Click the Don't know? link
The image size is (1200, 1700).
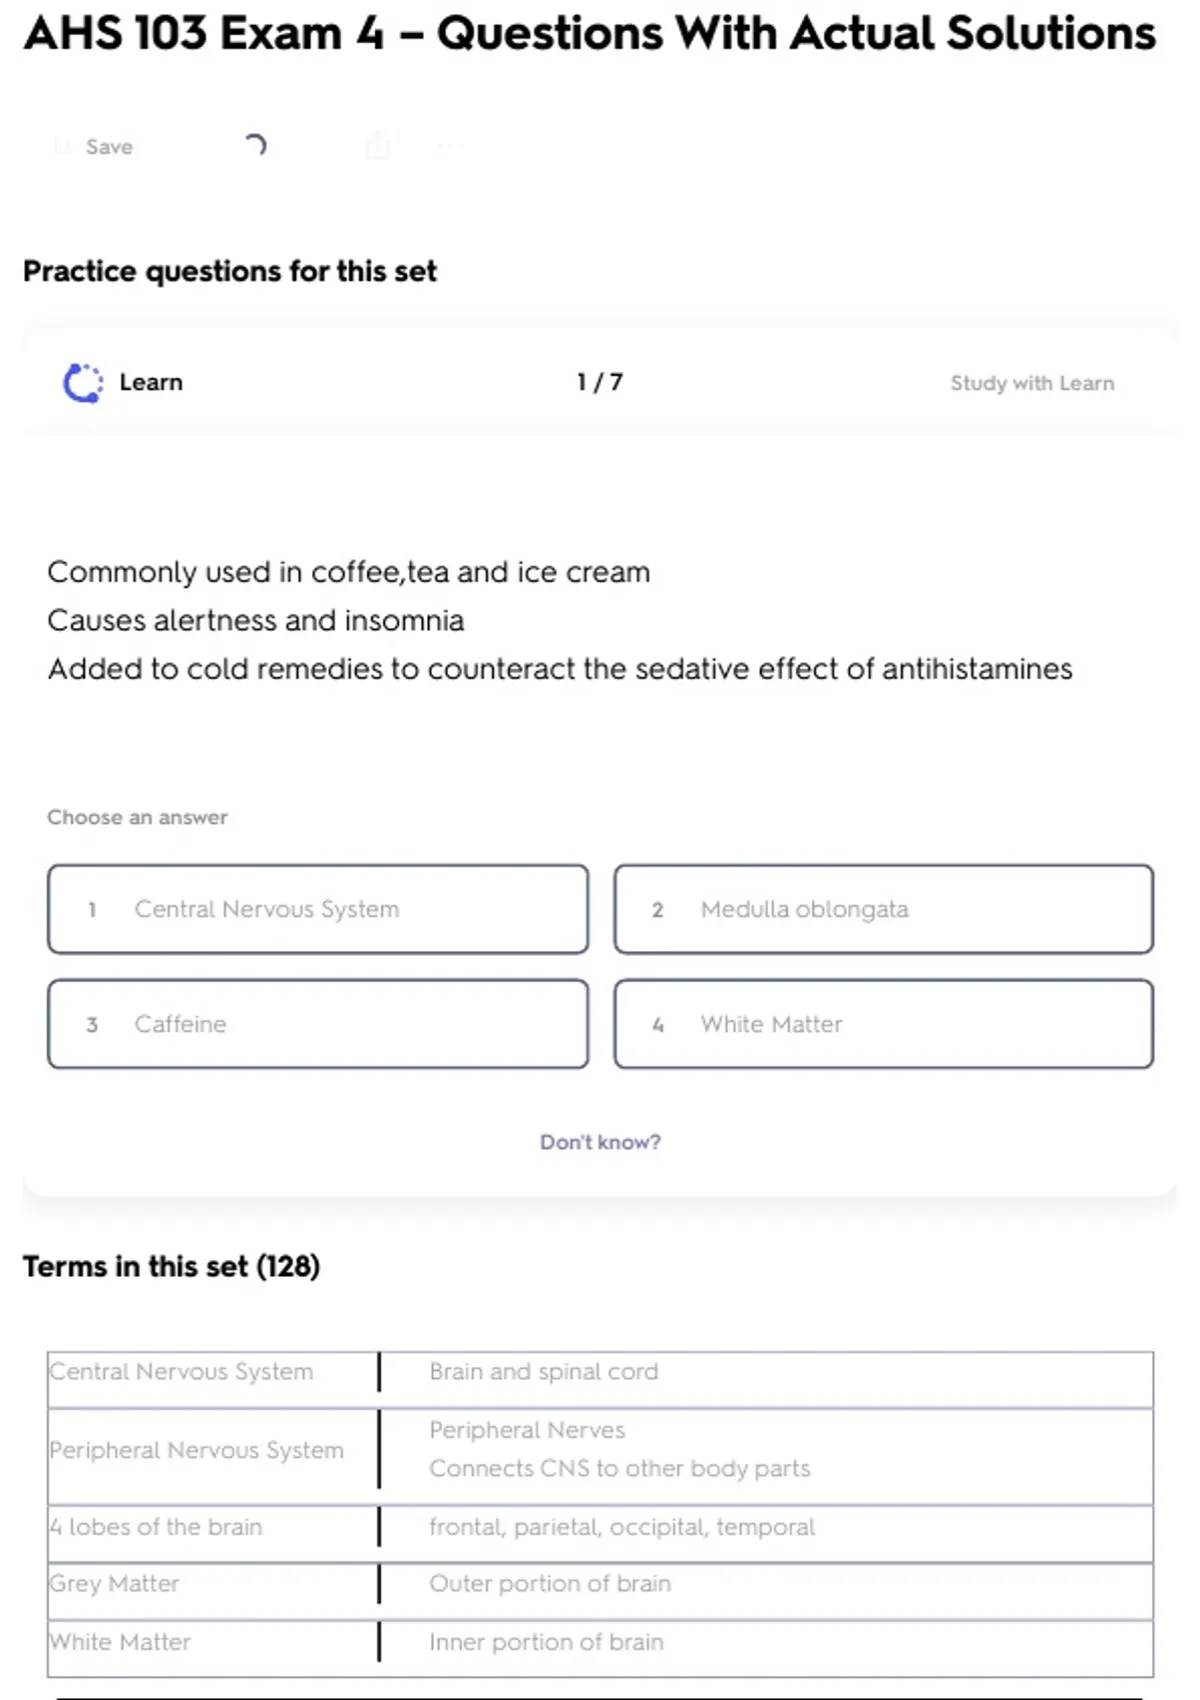tap(600, 1142)
